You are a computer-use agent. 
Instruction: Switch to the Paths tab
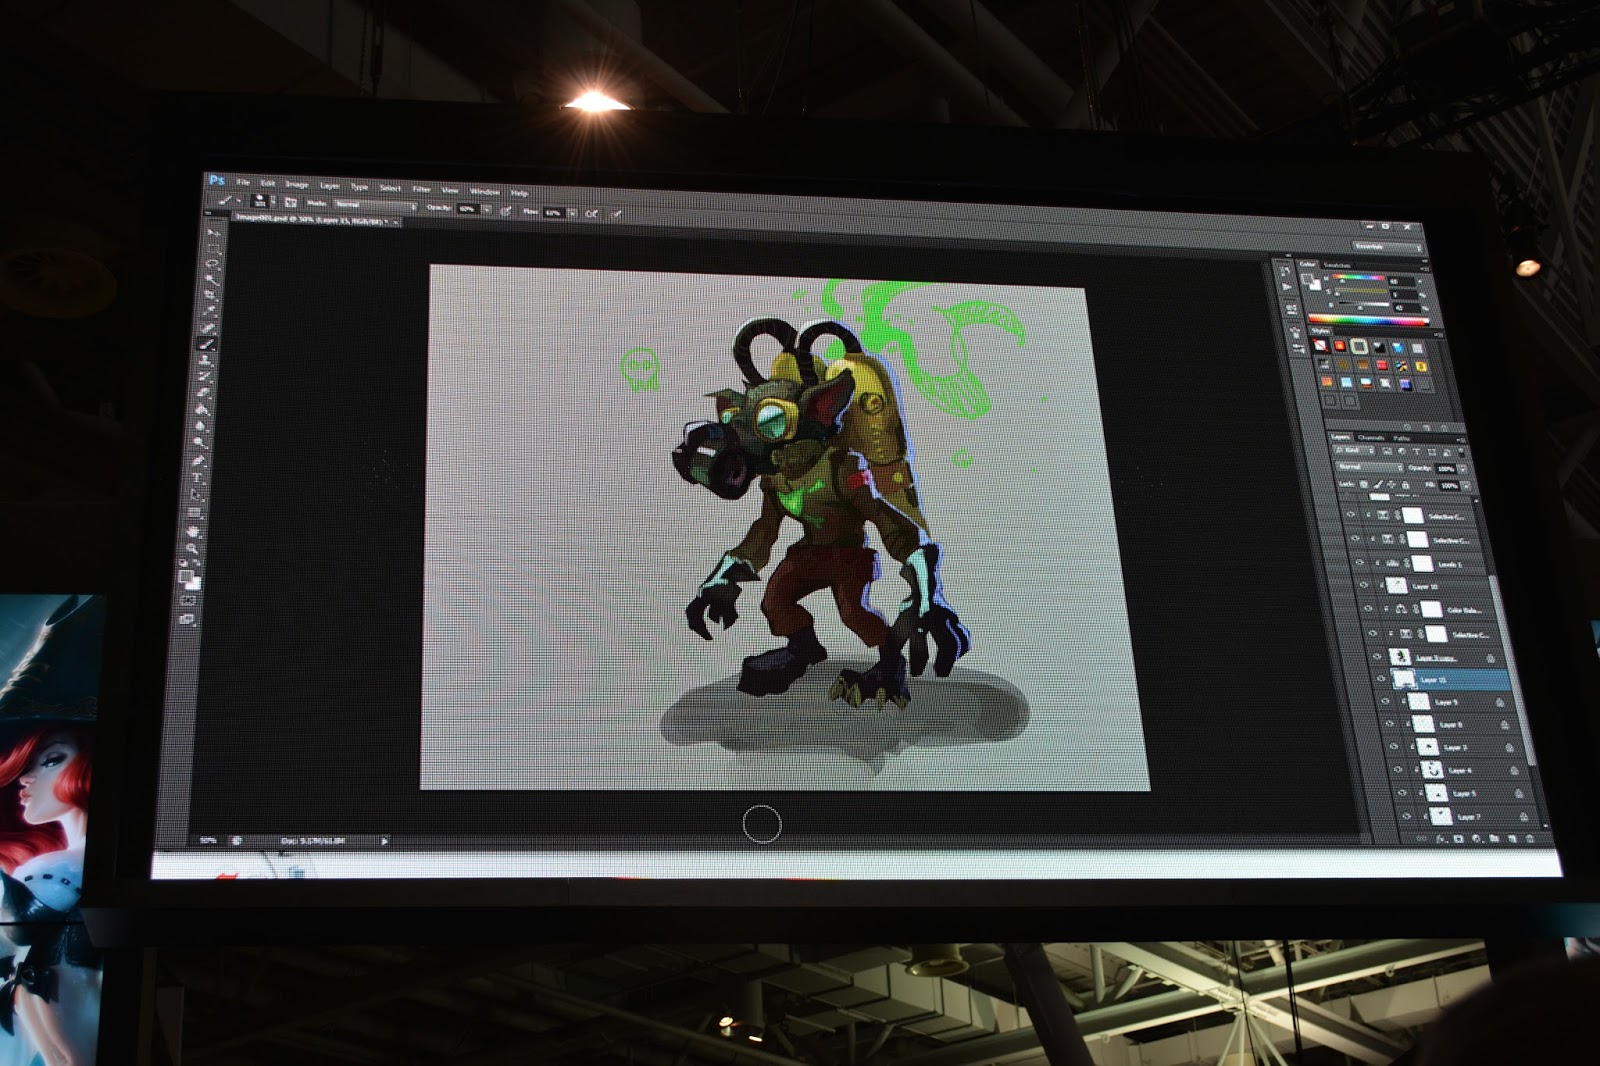coord(1402,438)
